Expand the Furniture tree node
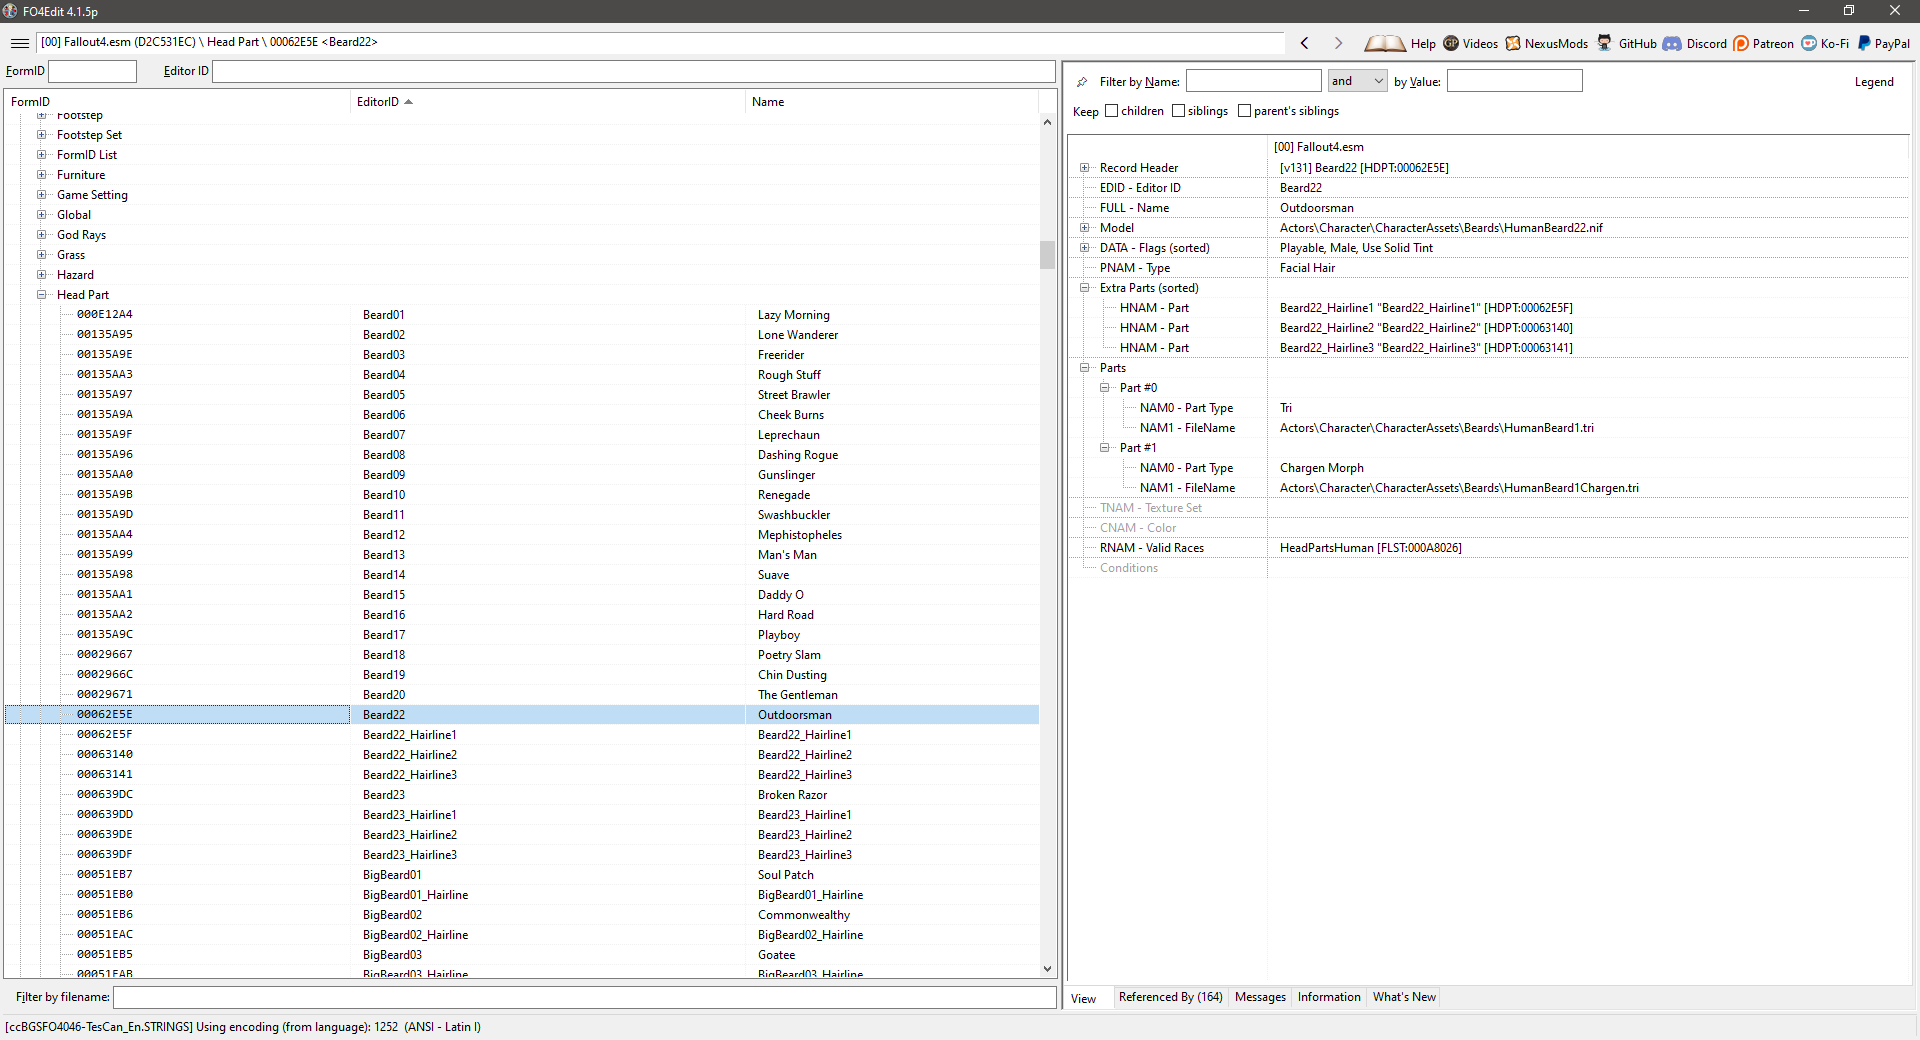 [41, 175]
